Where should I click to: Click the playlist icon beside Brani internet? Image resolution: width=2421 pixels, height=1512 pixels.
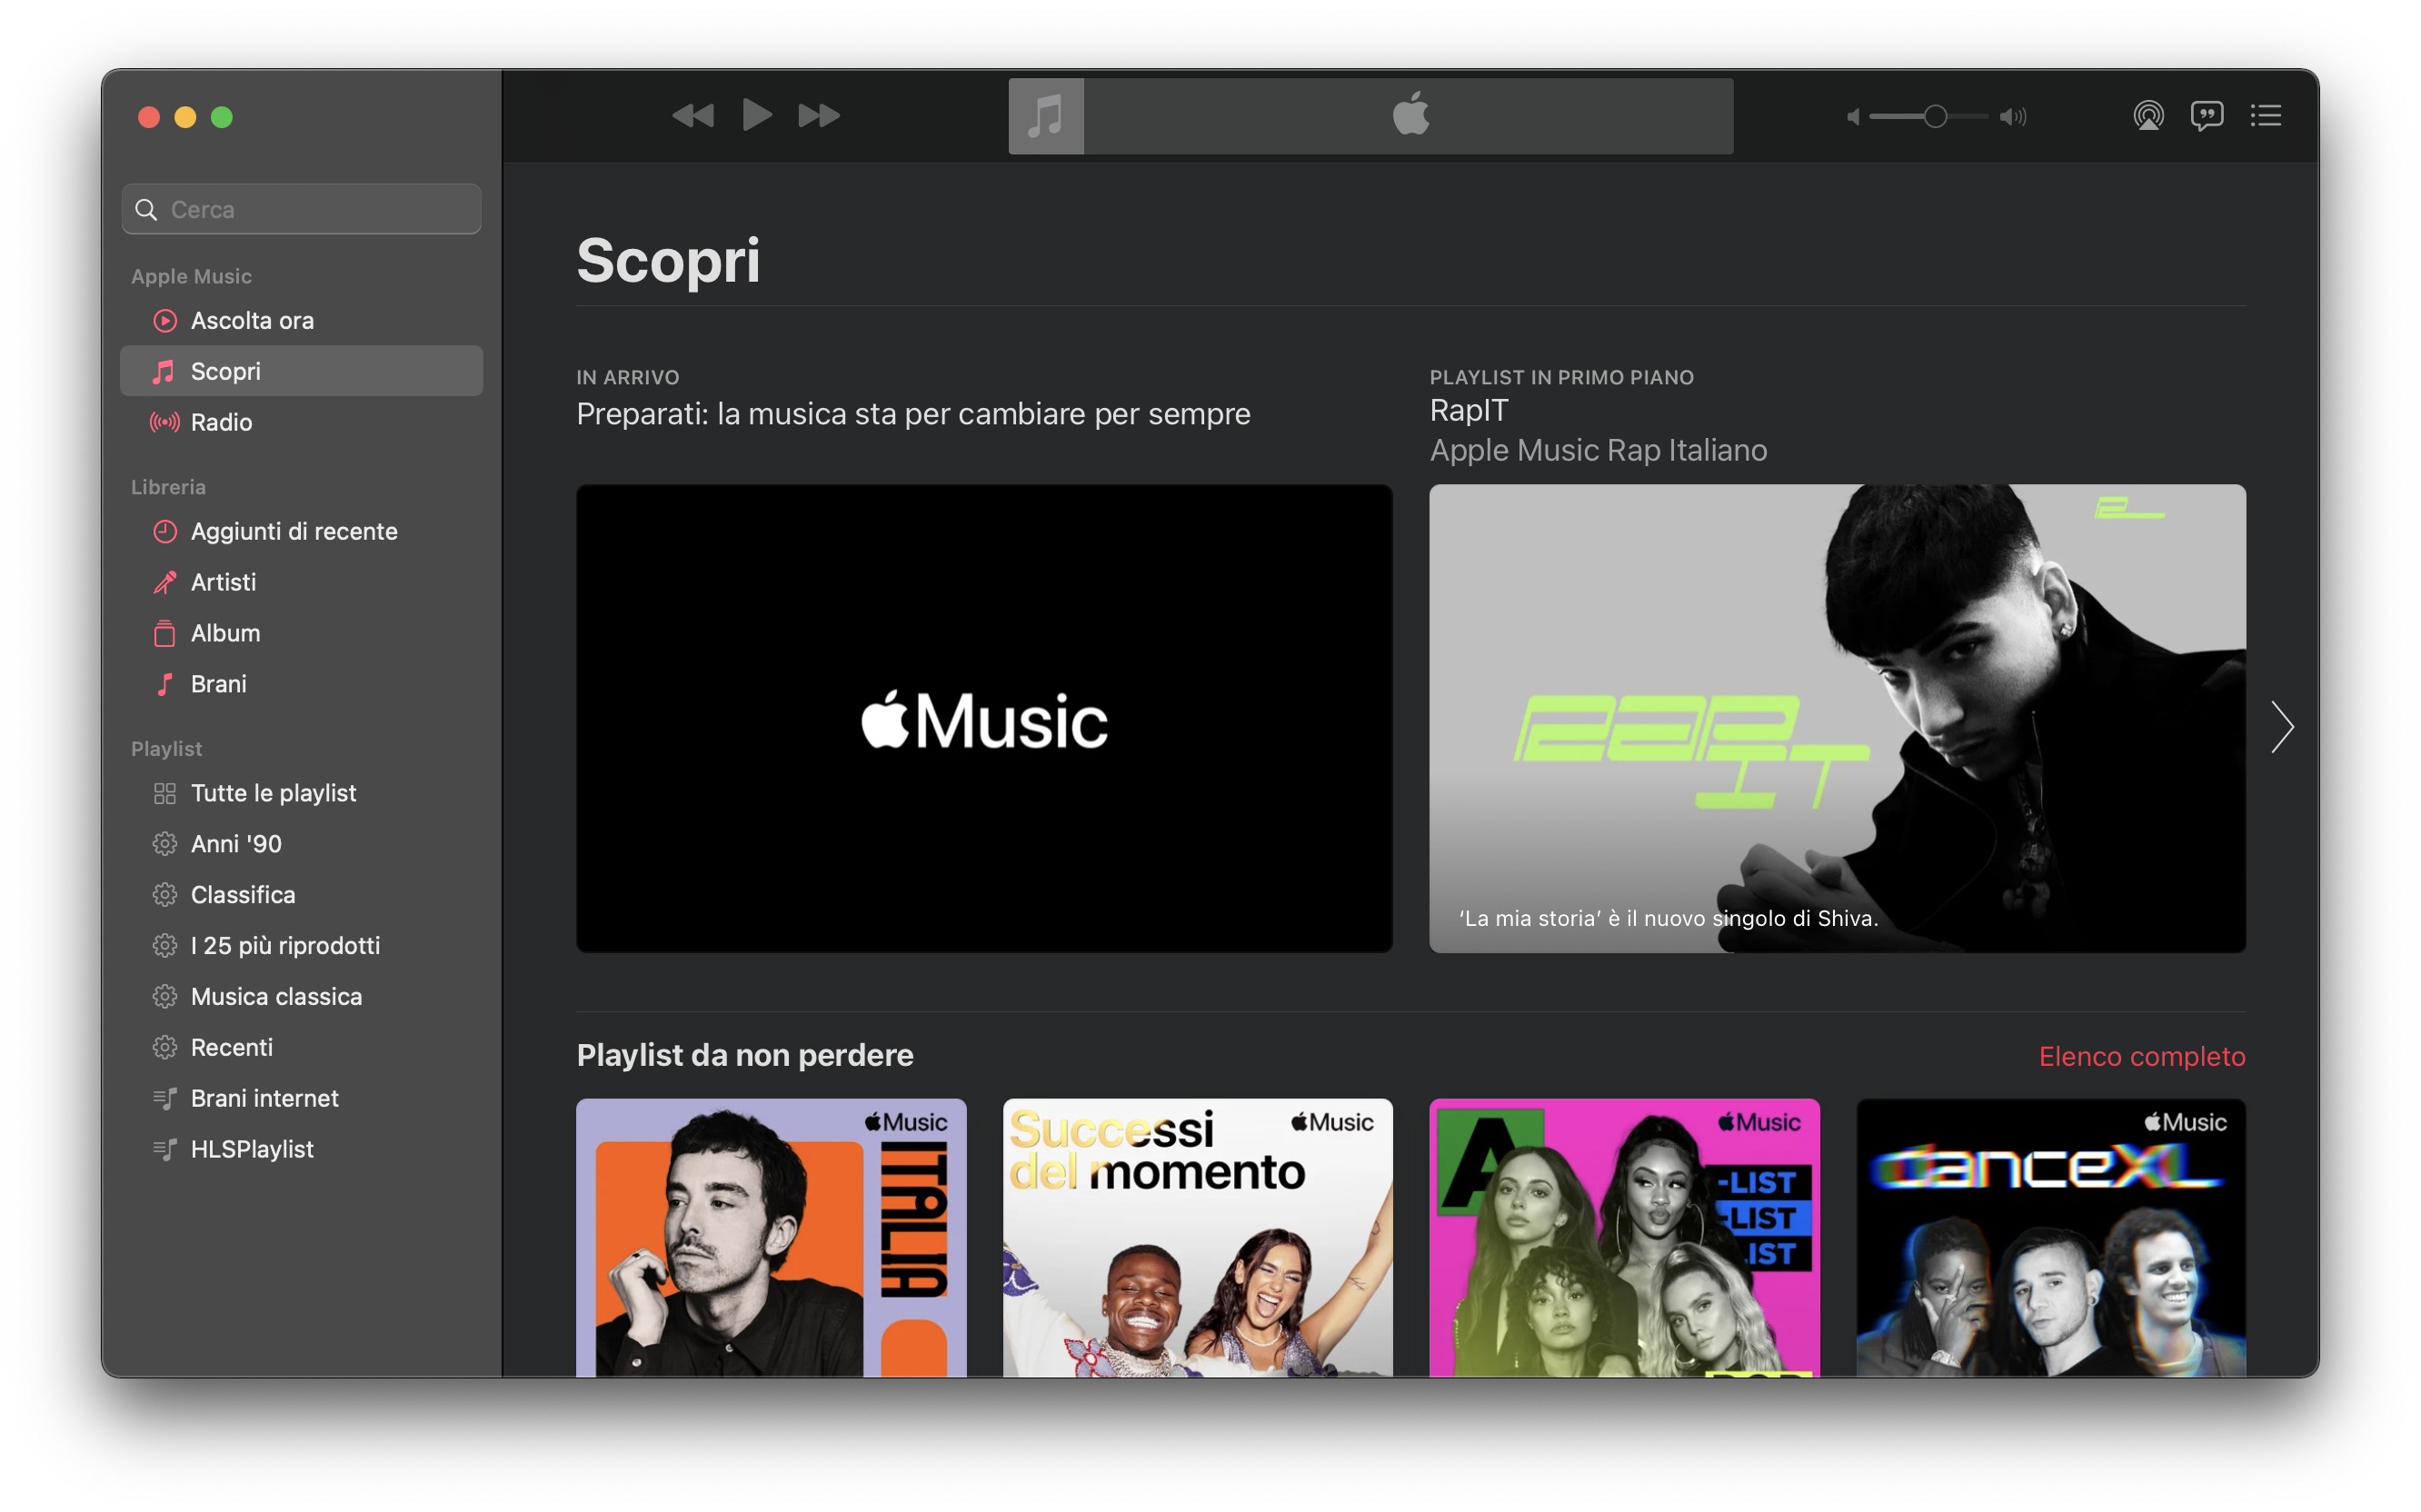pos(165,1099)
